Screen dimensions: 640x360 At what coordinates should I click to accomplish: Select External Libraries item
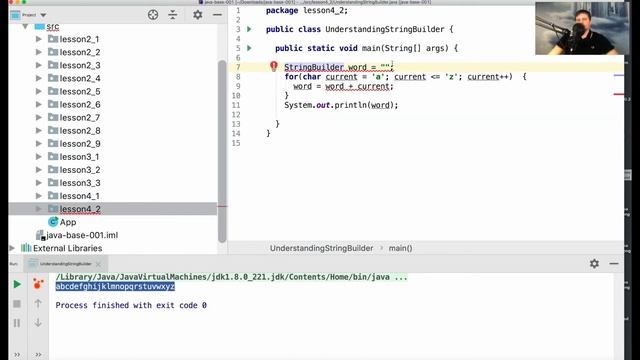tap(67, 248)
